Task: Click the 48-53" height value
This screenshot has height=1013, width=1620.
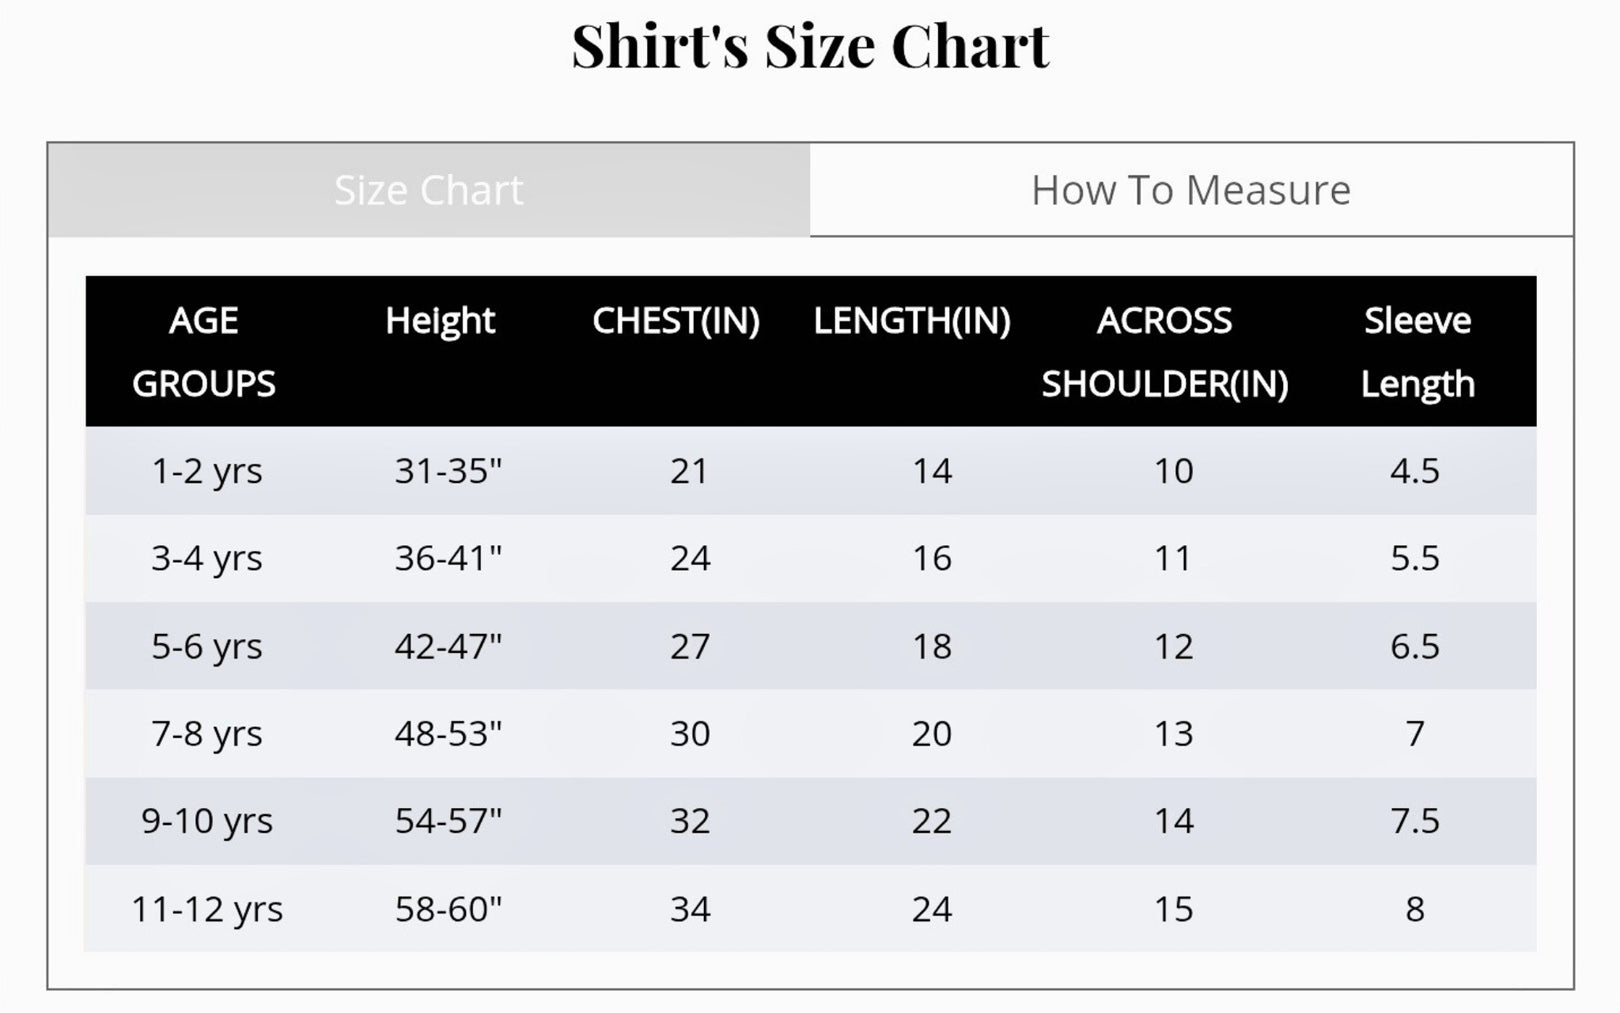Action: tap(448, 733)
